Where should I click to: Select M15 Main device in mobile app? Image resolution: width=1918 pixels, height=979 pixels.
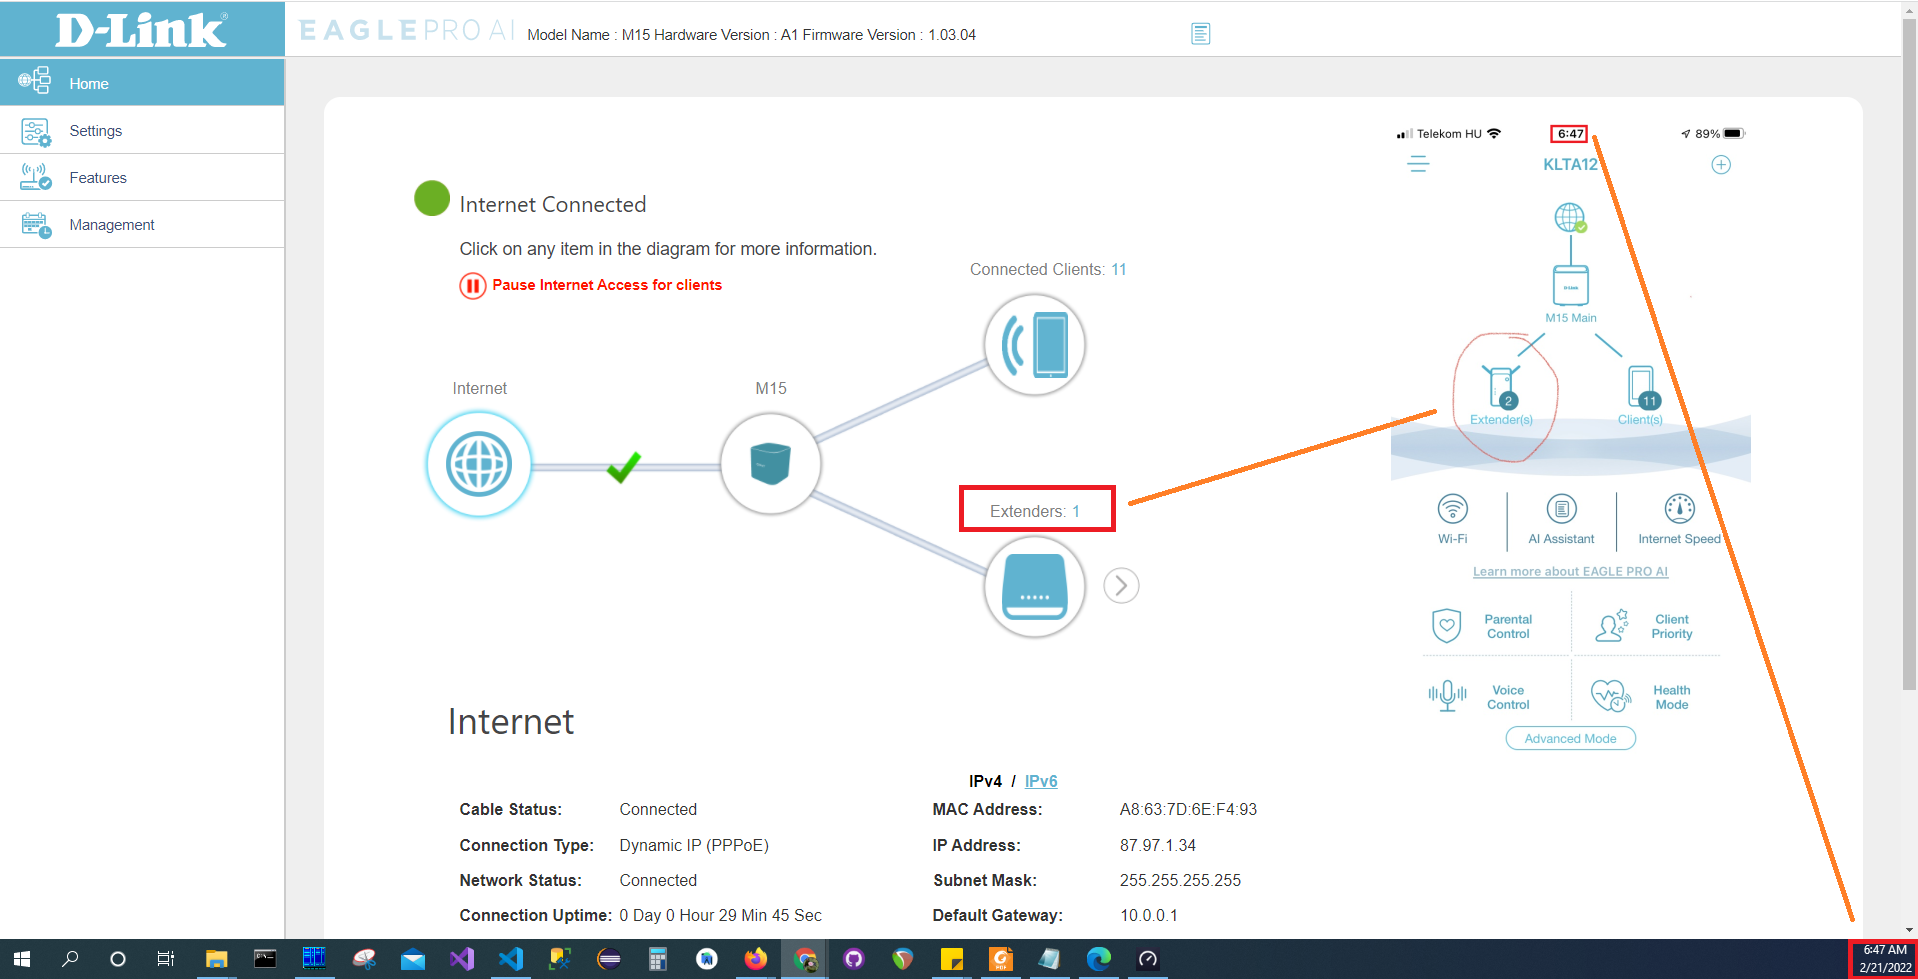click(x=1571, y=292)
